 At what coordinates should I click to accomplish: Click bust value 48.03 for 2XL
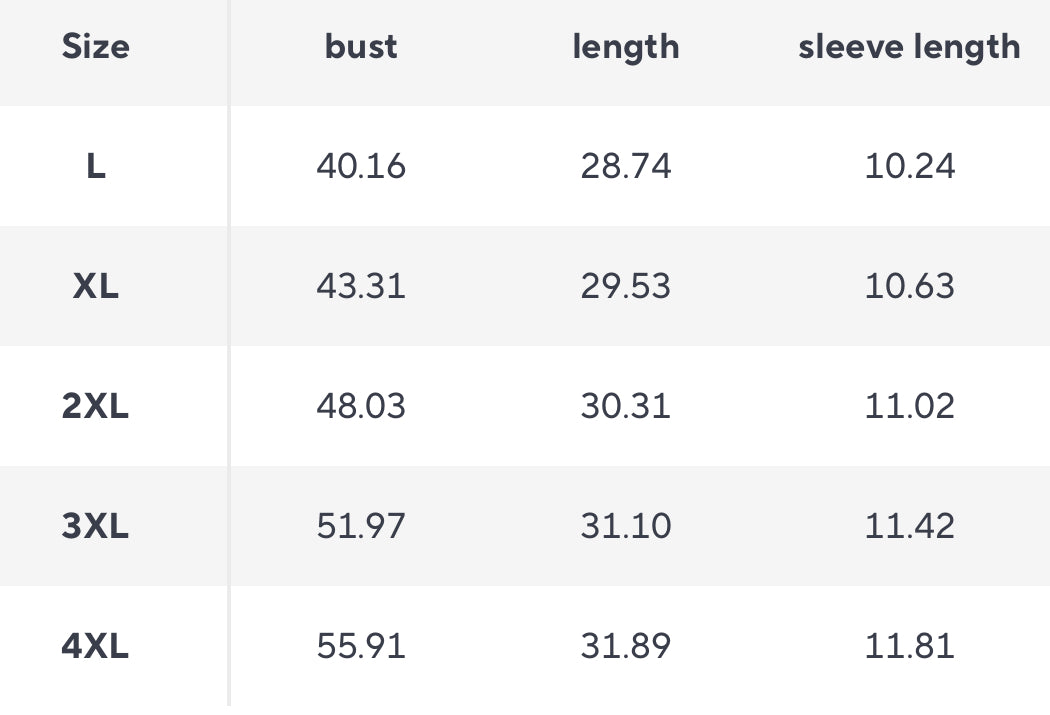pos(361,406)
